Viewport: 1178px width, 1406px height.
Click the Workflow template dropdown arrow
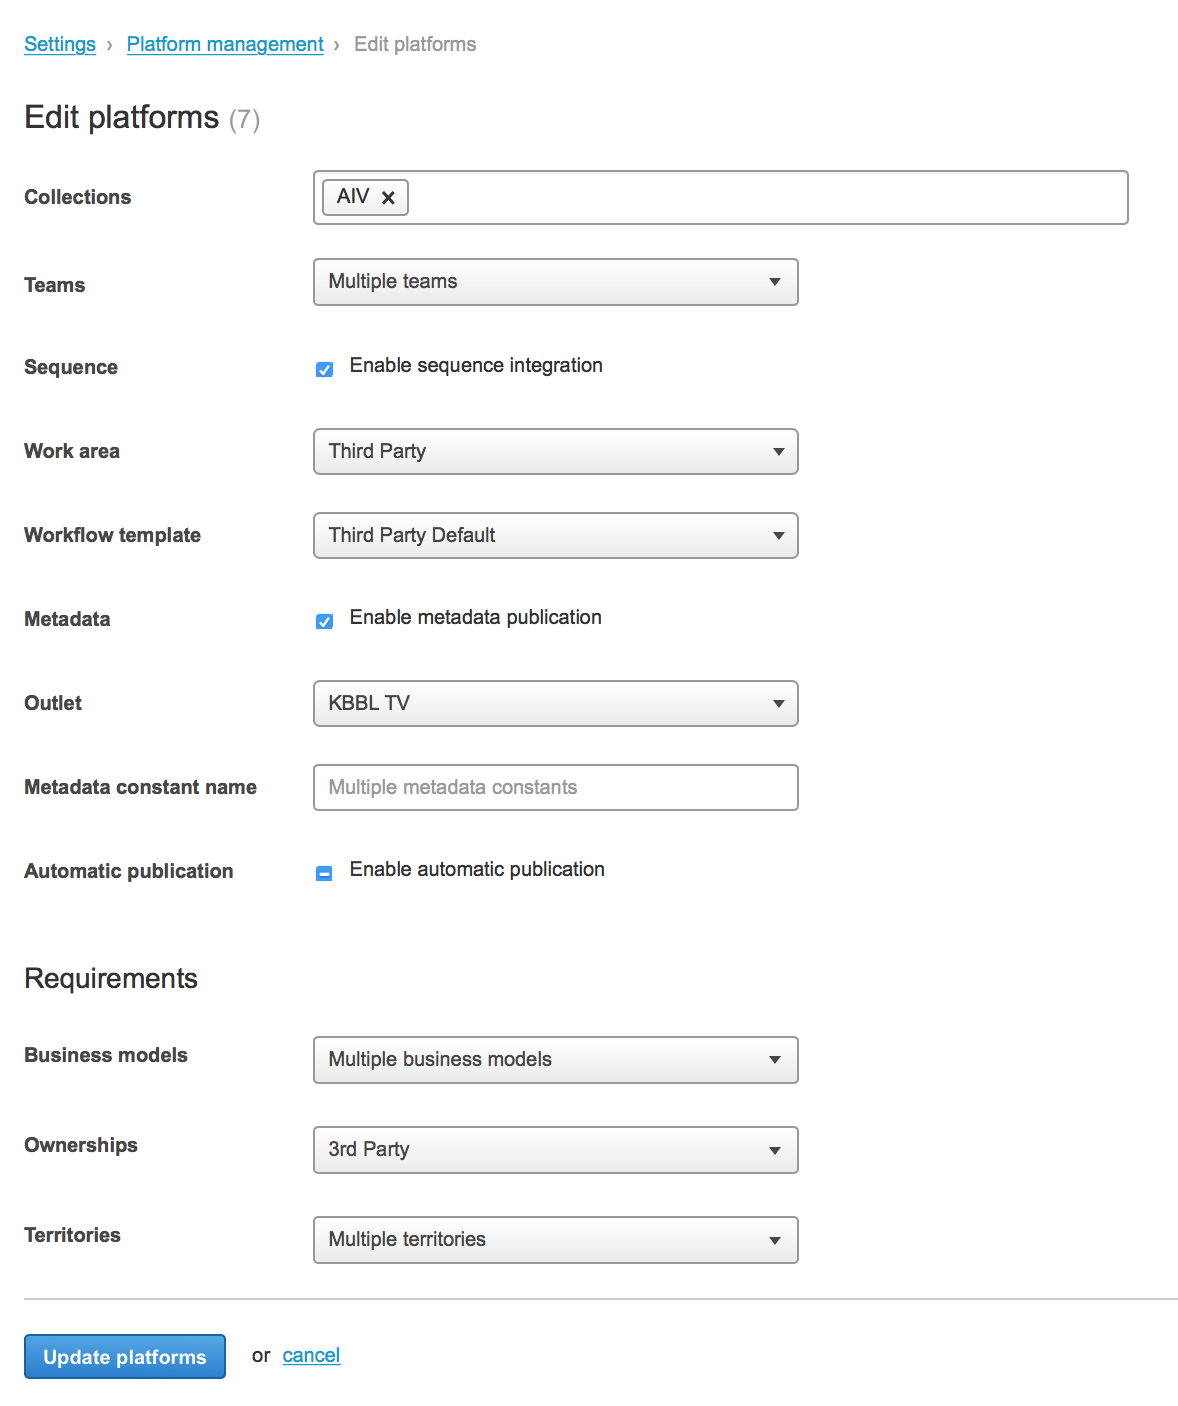779,535
